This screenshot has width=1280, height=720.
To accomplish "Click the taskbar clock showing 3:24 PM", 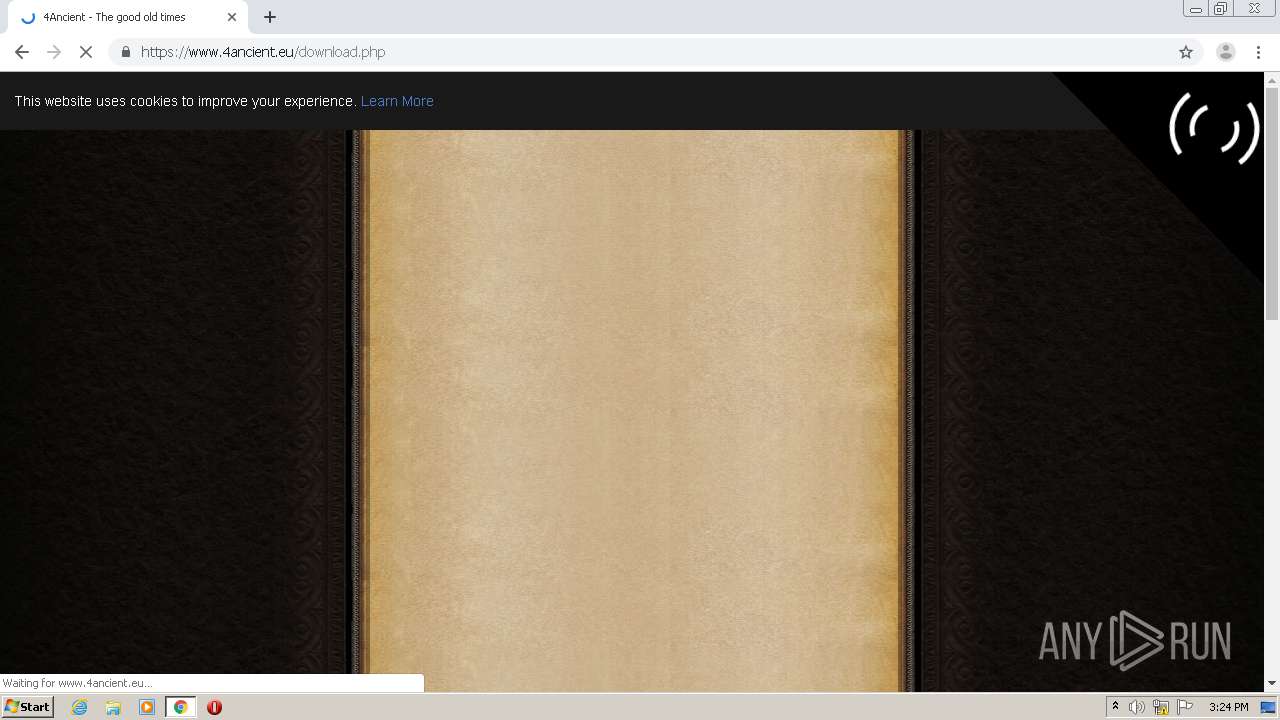I will [1228, 707].
